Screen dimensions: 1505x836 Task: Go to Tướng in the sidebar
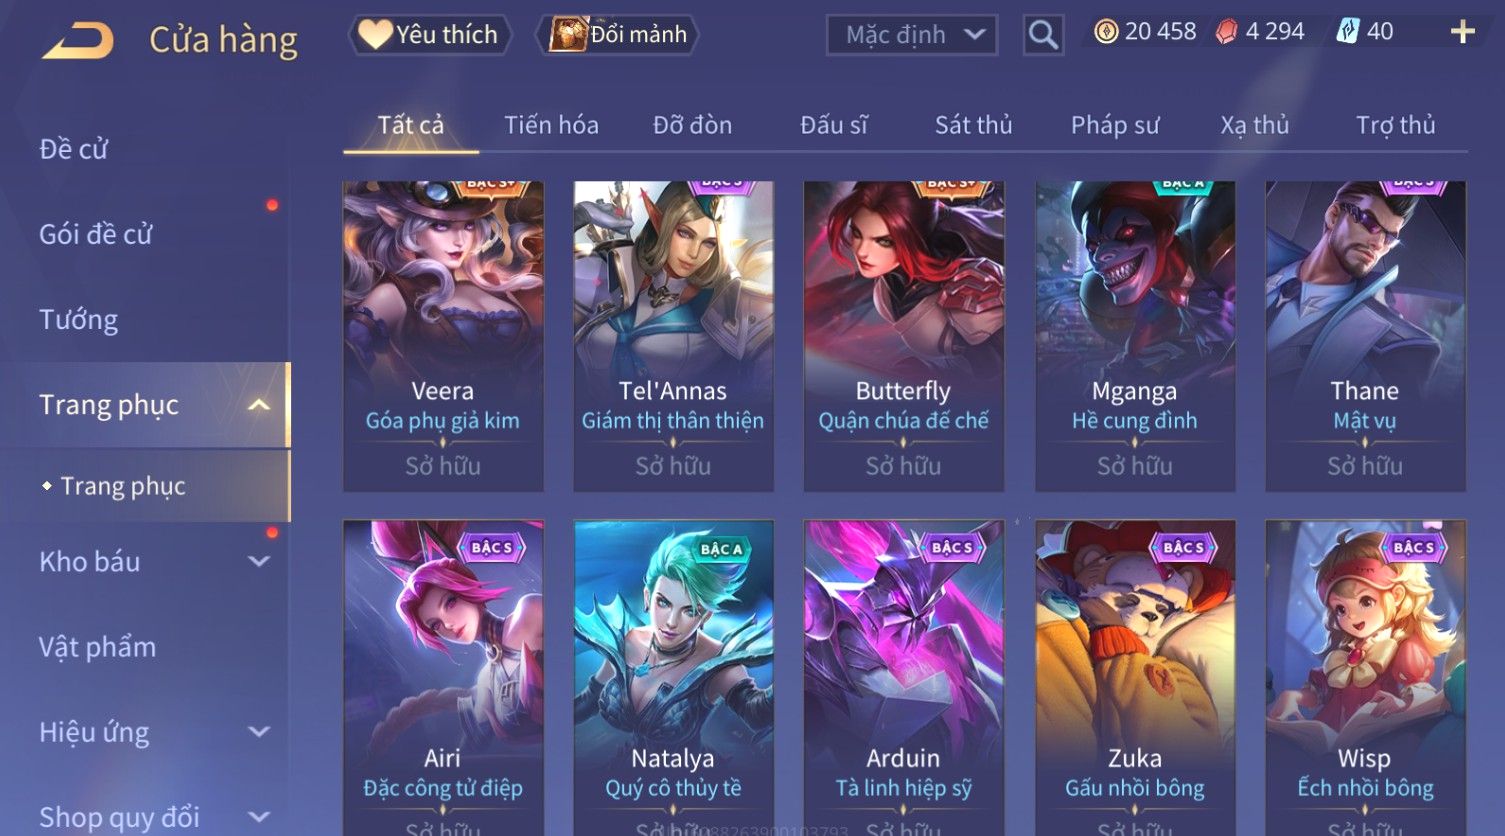[78, 320]
